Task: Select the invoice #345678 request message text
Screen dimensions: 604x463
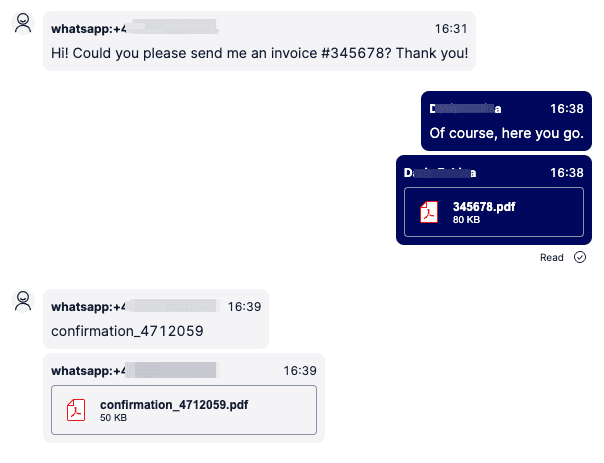Action: click(x=259, y=52)
